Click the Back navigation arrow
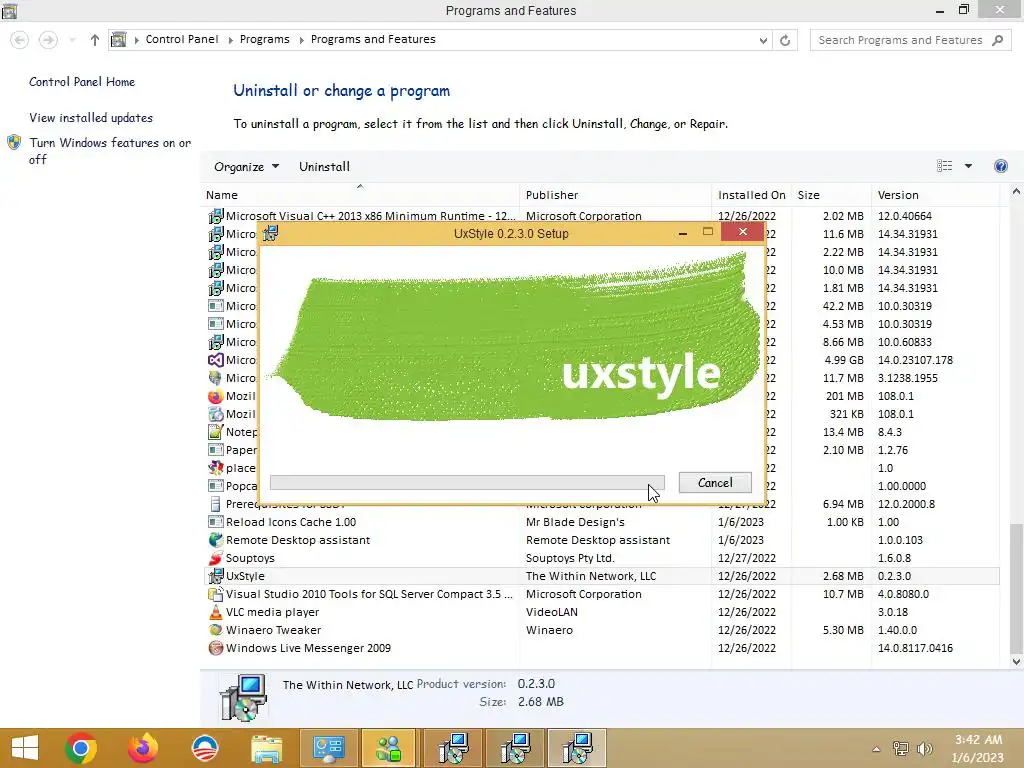Screen dimensions: 1024x768 20,40
